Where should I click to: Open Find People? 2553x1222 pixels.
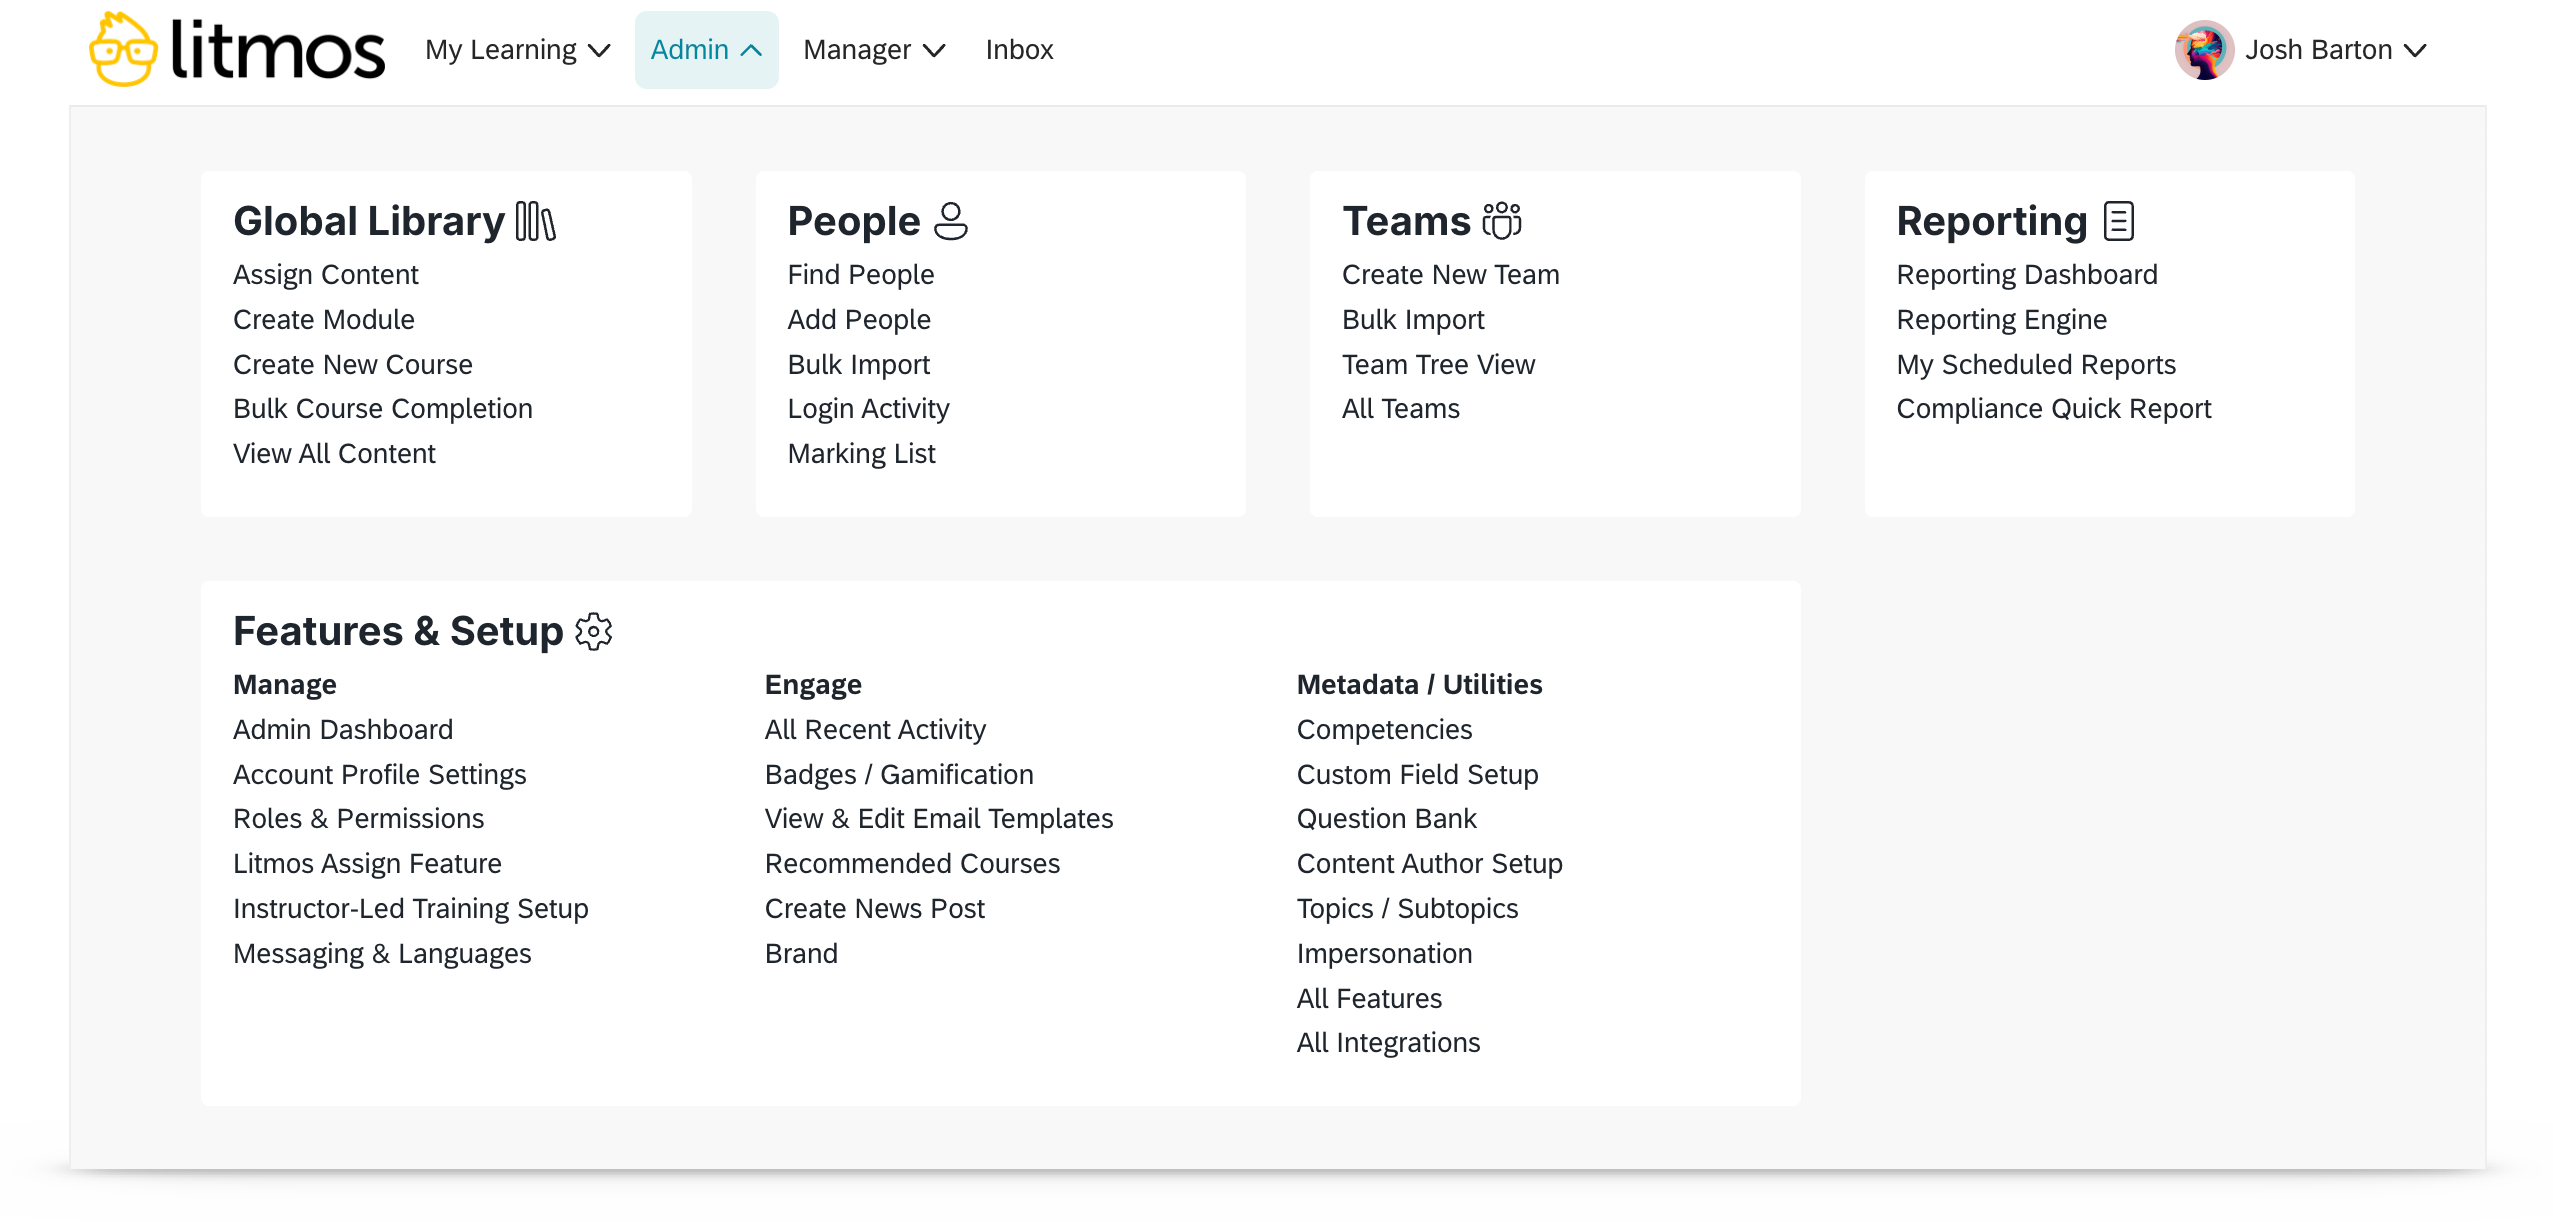point(860,274)
